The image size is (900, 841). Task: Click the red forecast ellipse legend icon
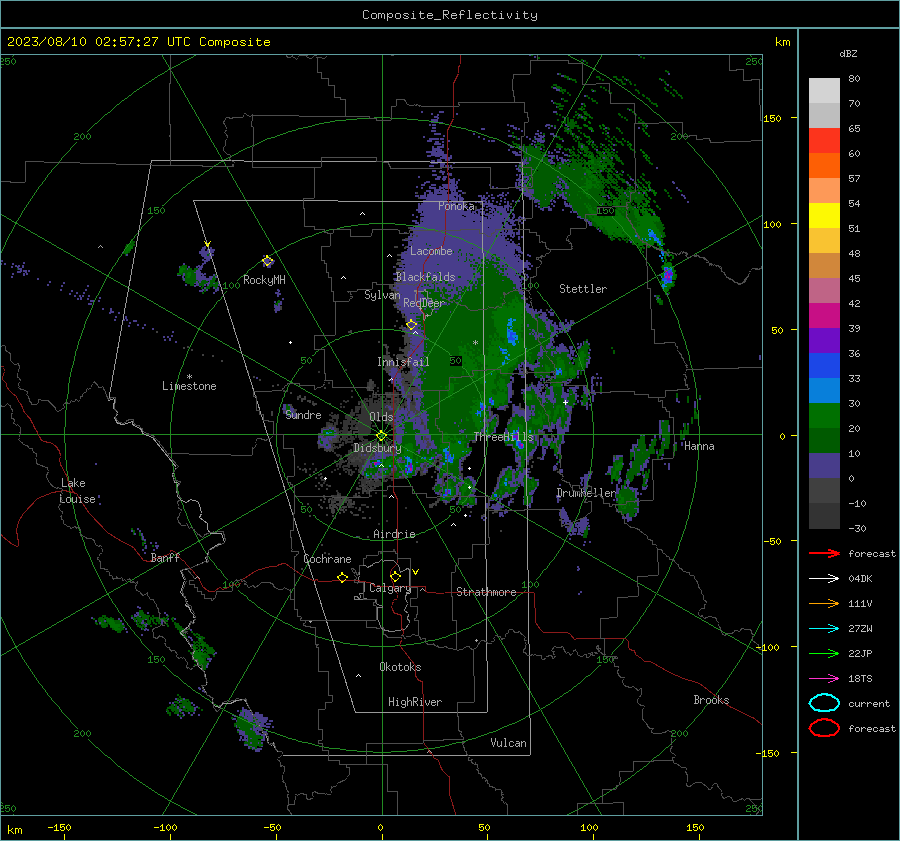pos(824,728)
